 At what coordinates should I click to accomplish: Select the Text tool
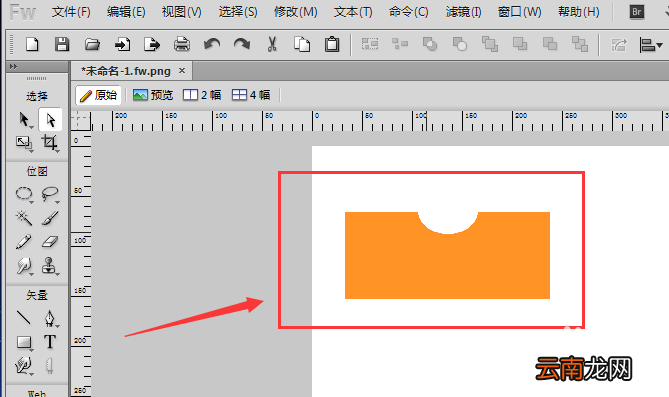tap(49, 342)
